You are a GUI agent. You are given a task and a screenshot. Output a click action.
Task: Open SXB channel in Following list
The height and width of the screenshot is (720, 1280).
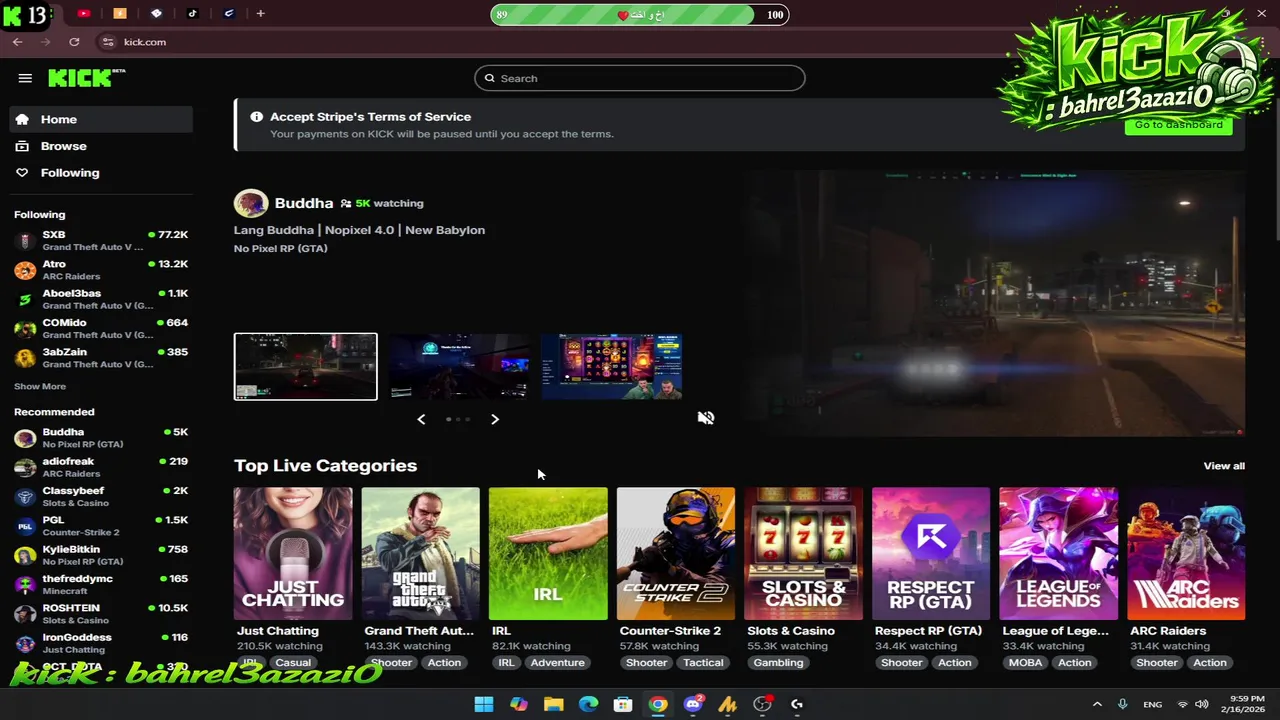101,241
